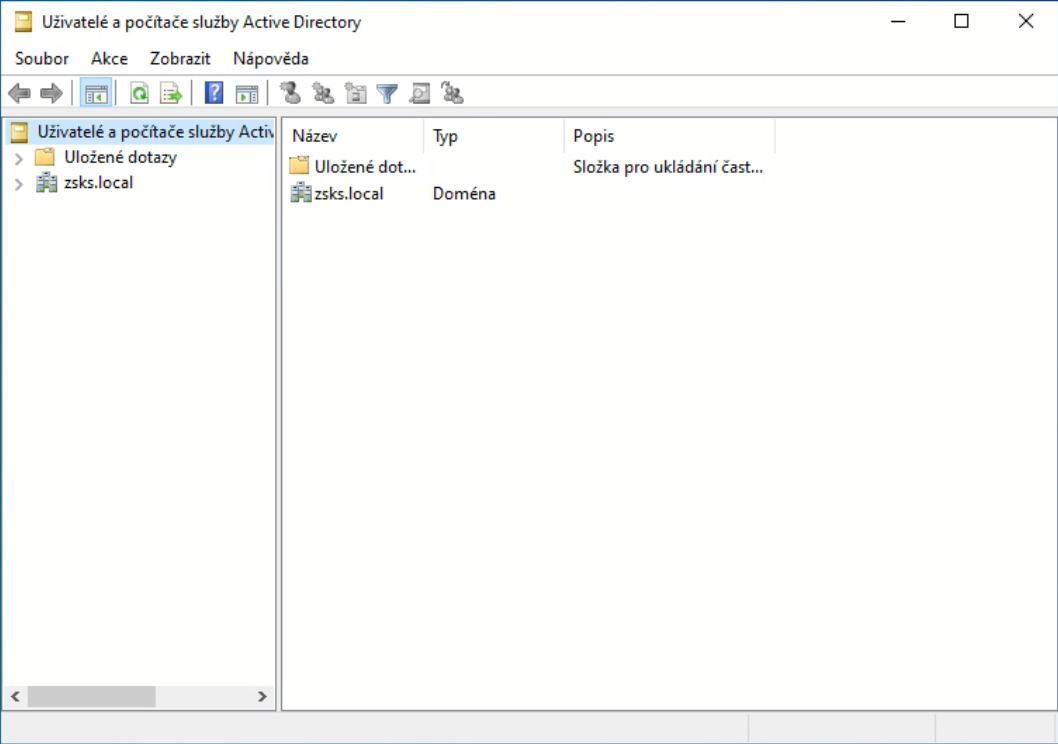Open the Soubor menu
The width and height of the screenshot is (1058, 744).
click(x=42, y=59)
